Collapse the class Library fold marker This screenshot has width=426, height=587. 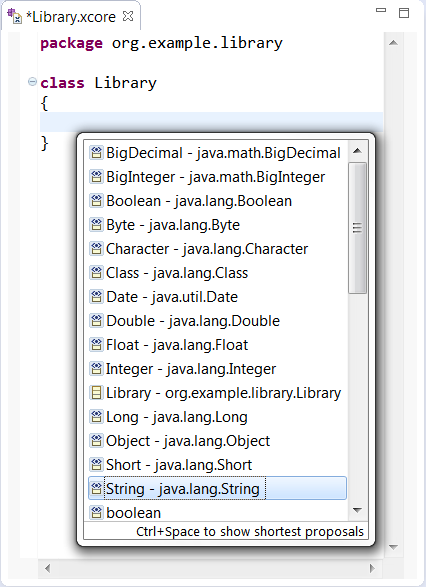point(33,82)
